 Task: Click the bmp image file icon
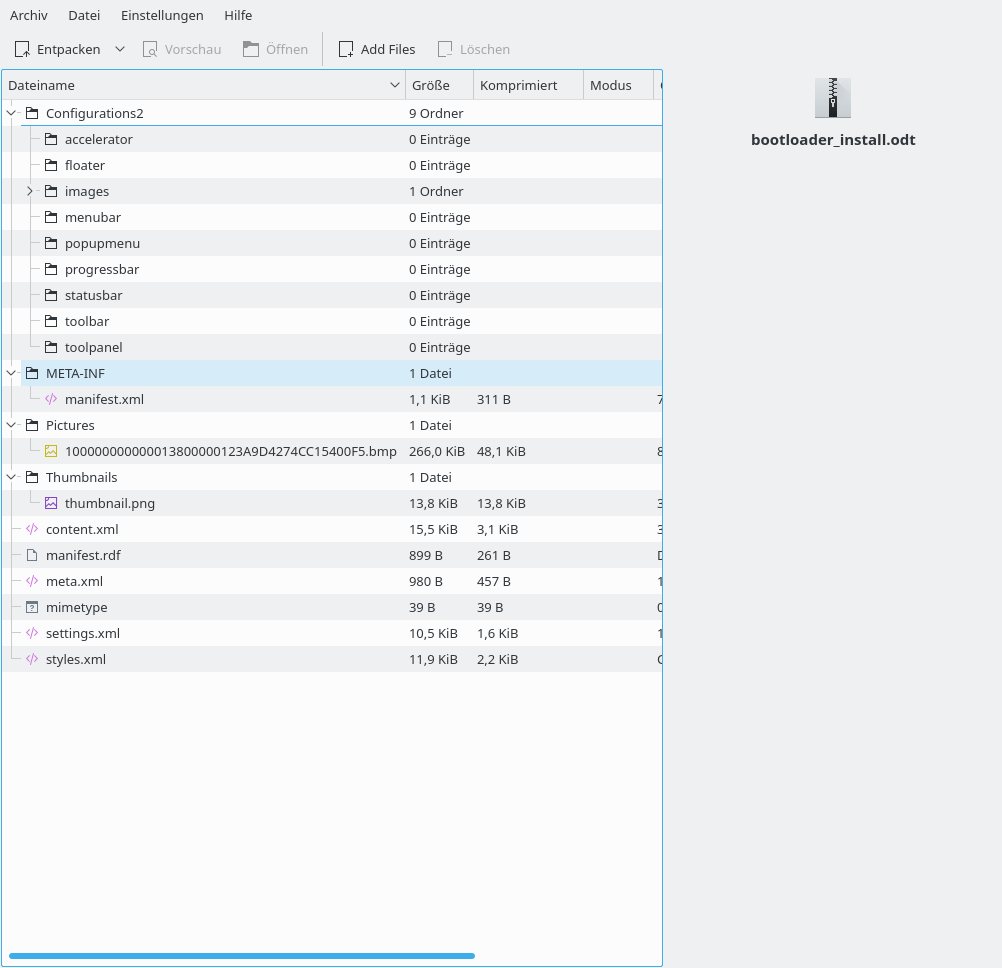[51, 451]
